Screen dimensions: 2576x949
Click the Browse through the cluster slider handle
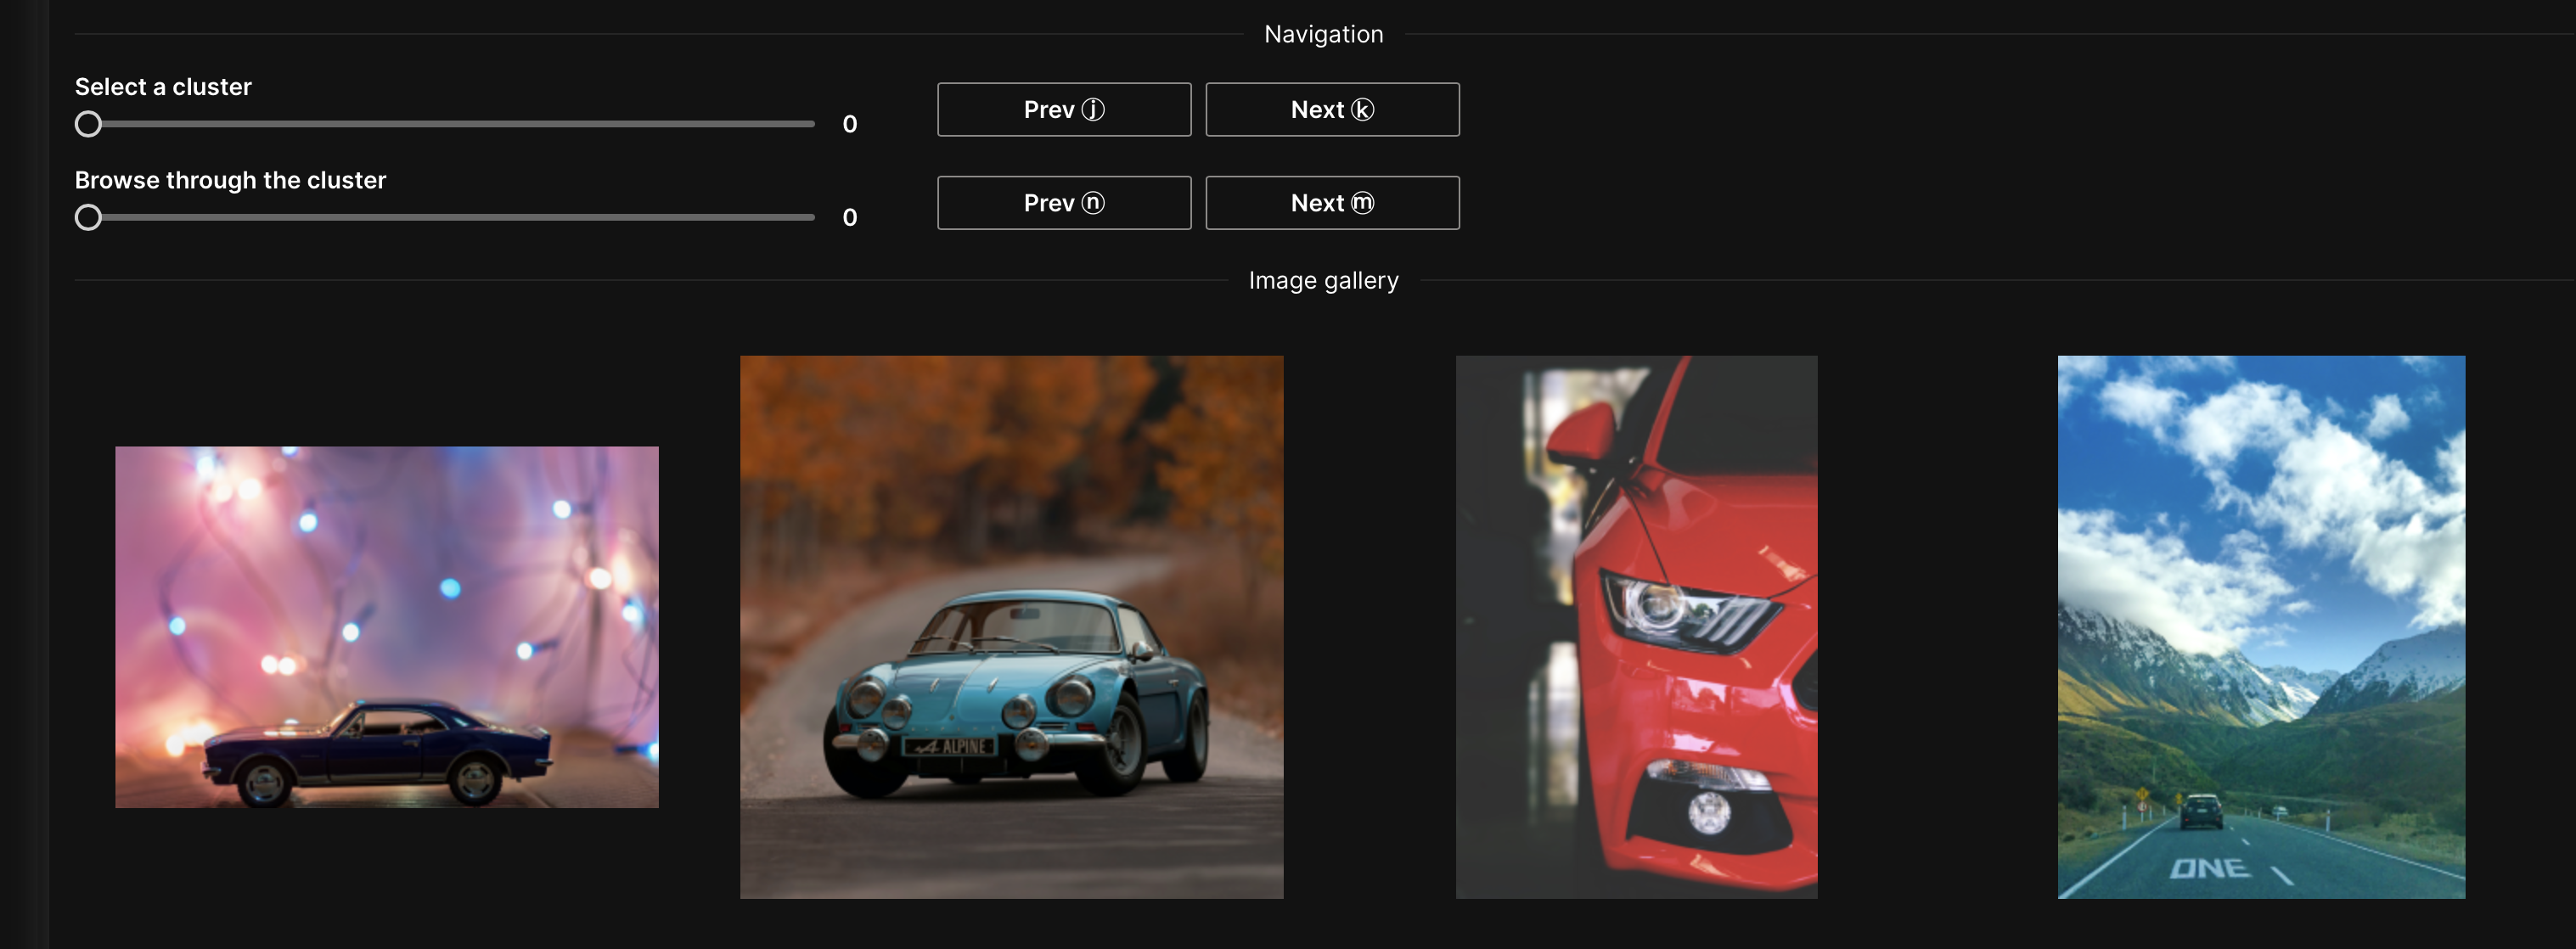88,217
